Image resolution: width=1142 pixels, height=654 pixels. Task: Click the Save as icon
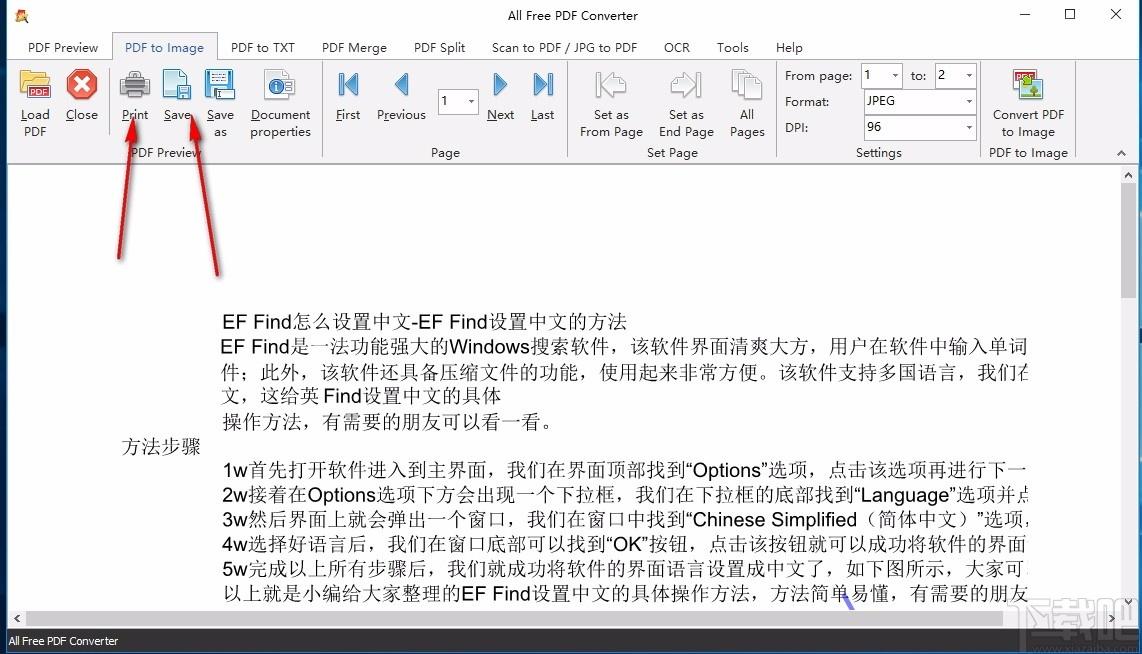pos(219,85)
